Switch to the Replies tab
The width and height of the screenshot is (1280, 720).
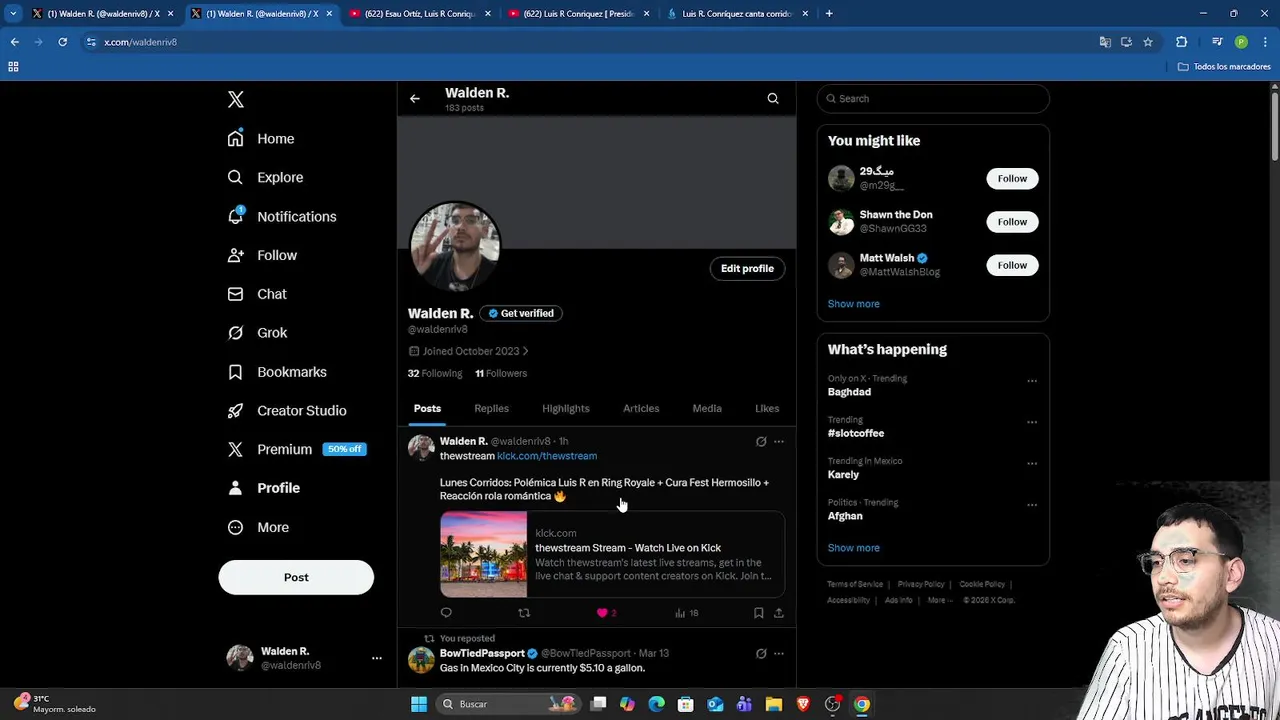[491, 408]
